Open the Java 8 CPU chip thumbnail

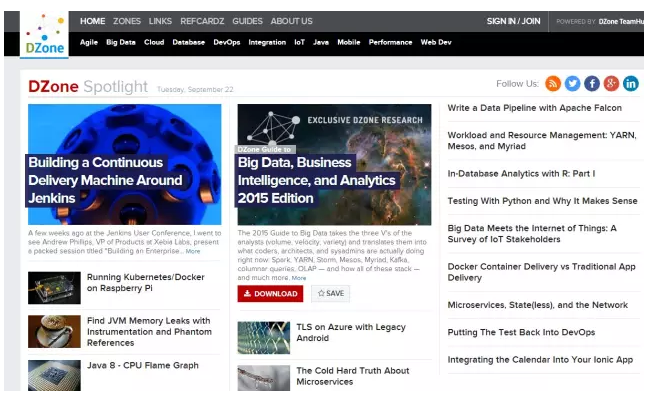pyautogui.click(x=54, y=375)
